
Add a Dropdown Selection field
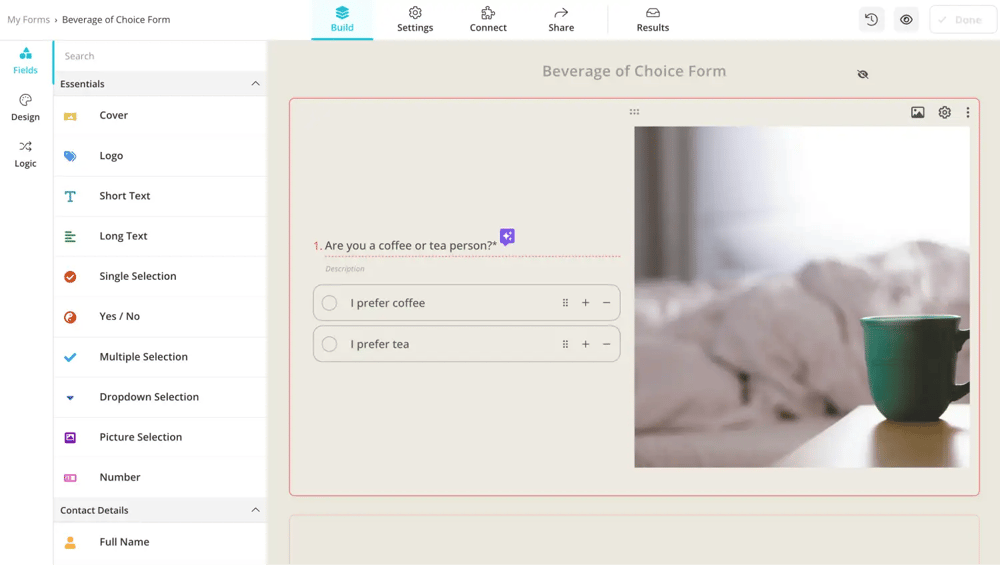click(x=149, y=397)
